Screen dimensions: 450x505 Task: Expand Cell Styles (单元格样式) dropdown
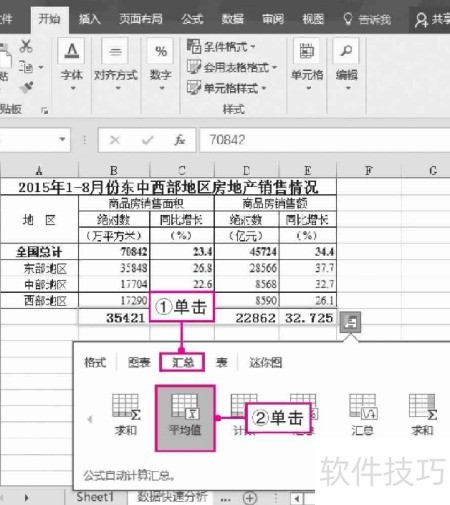pyautogui.click(x=227, y=88)
